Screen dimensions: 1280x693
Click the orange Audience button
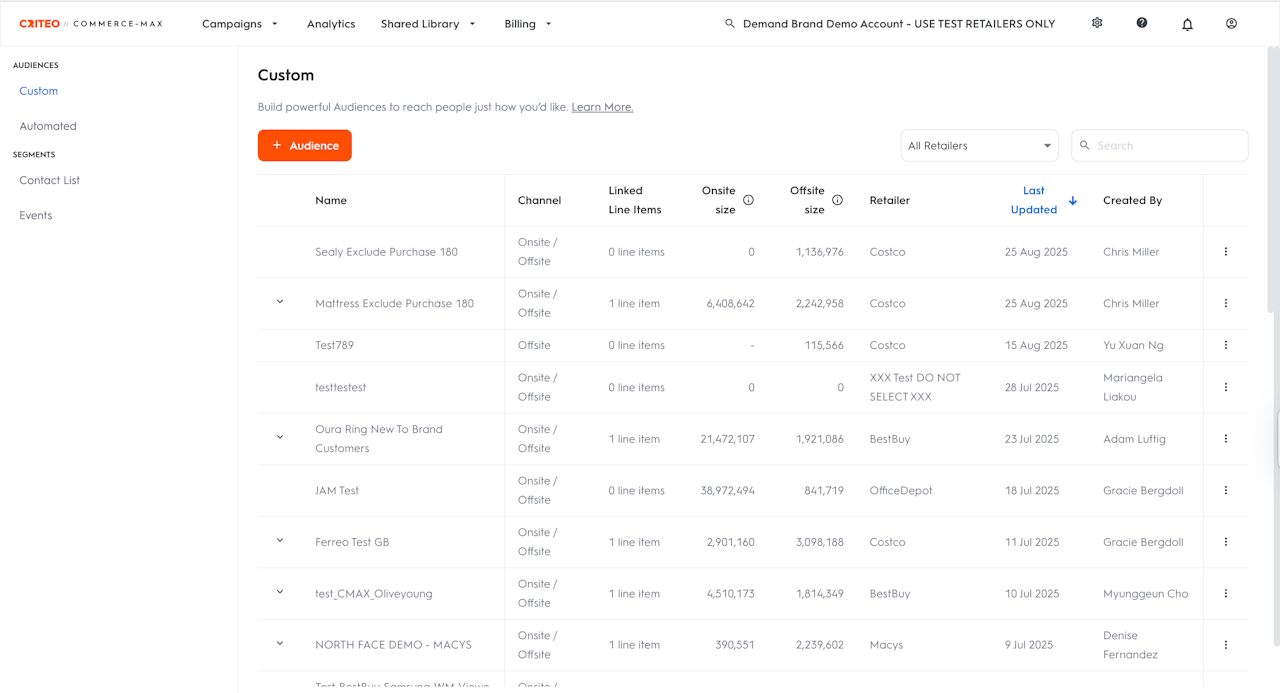(x=305, y=146)
